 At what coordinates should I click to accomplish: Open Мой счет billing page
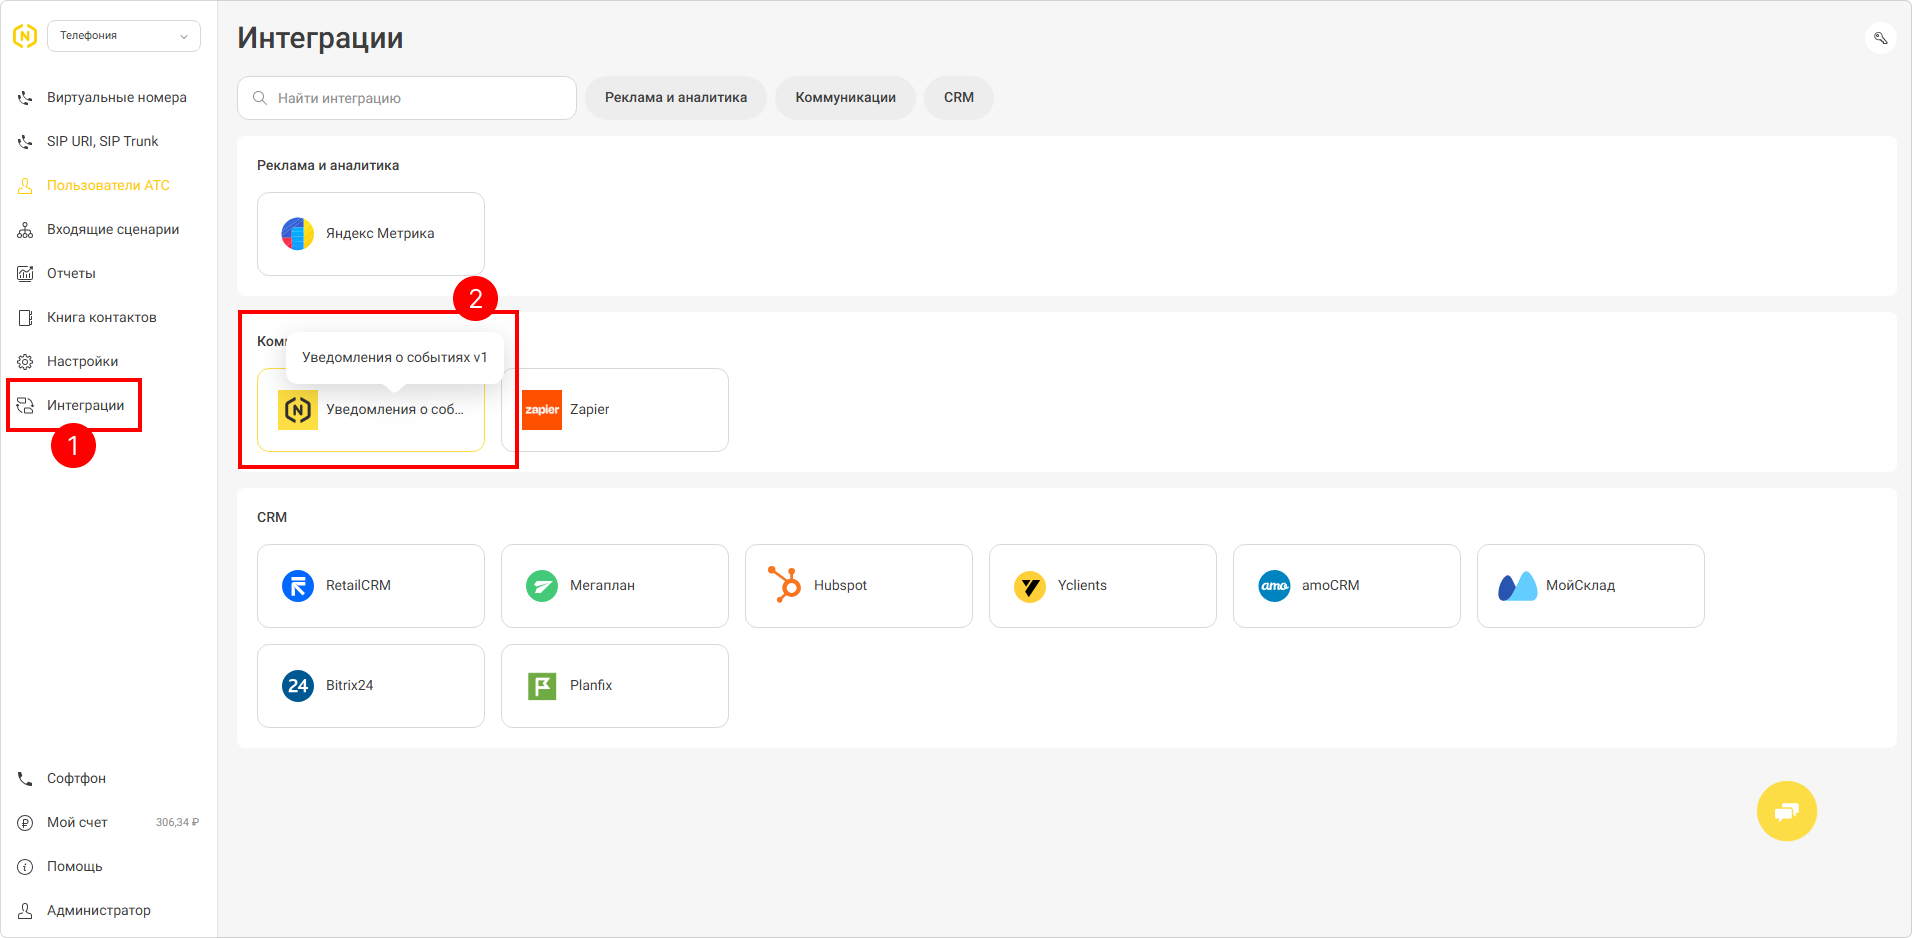tap(77, 823)
